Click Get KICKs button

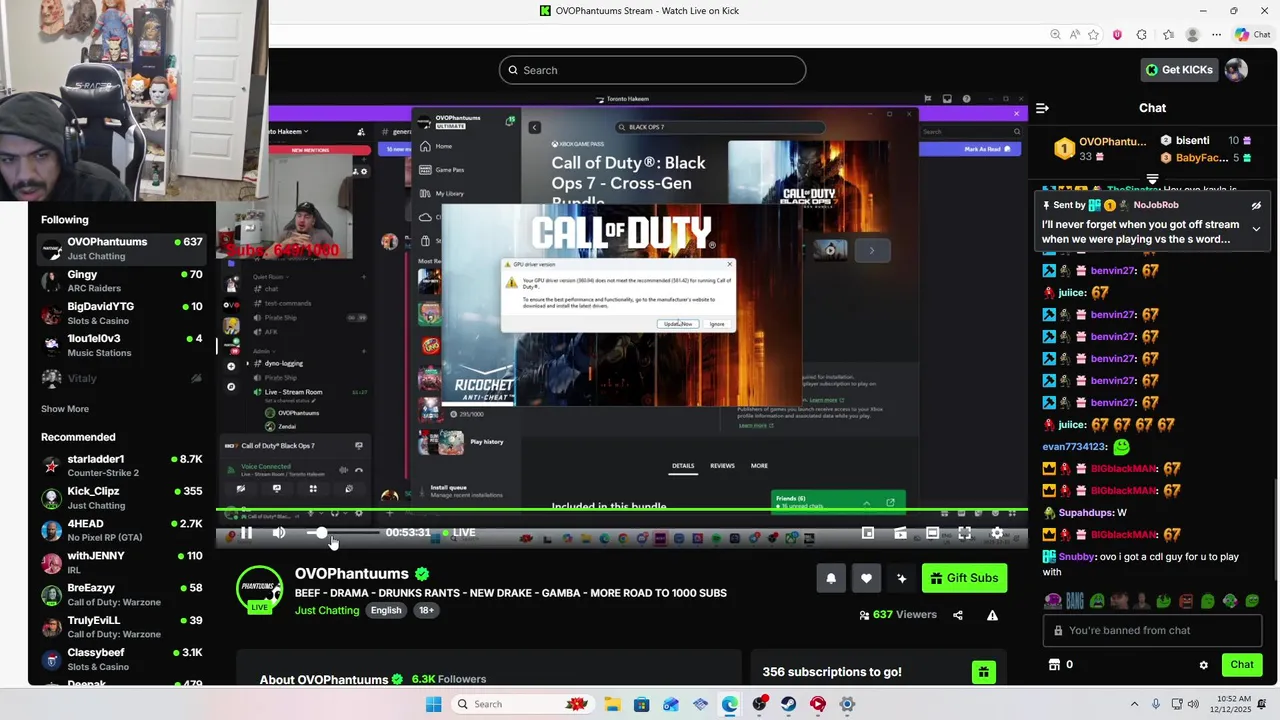pos(1180,70)
